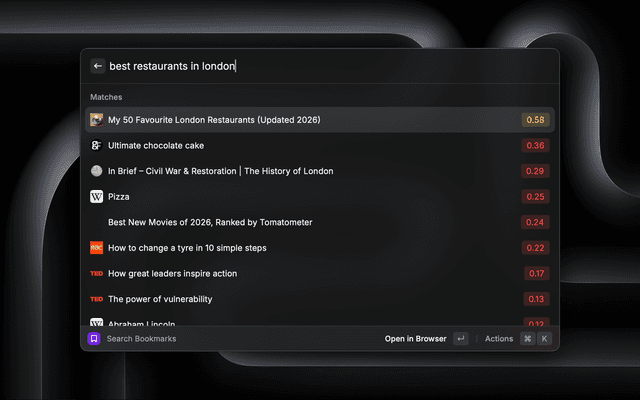This screenshot has width=640, height=400.
Task: Click the Command key shortcut icon
Action: pyautogui.click(x=527, y=338)
